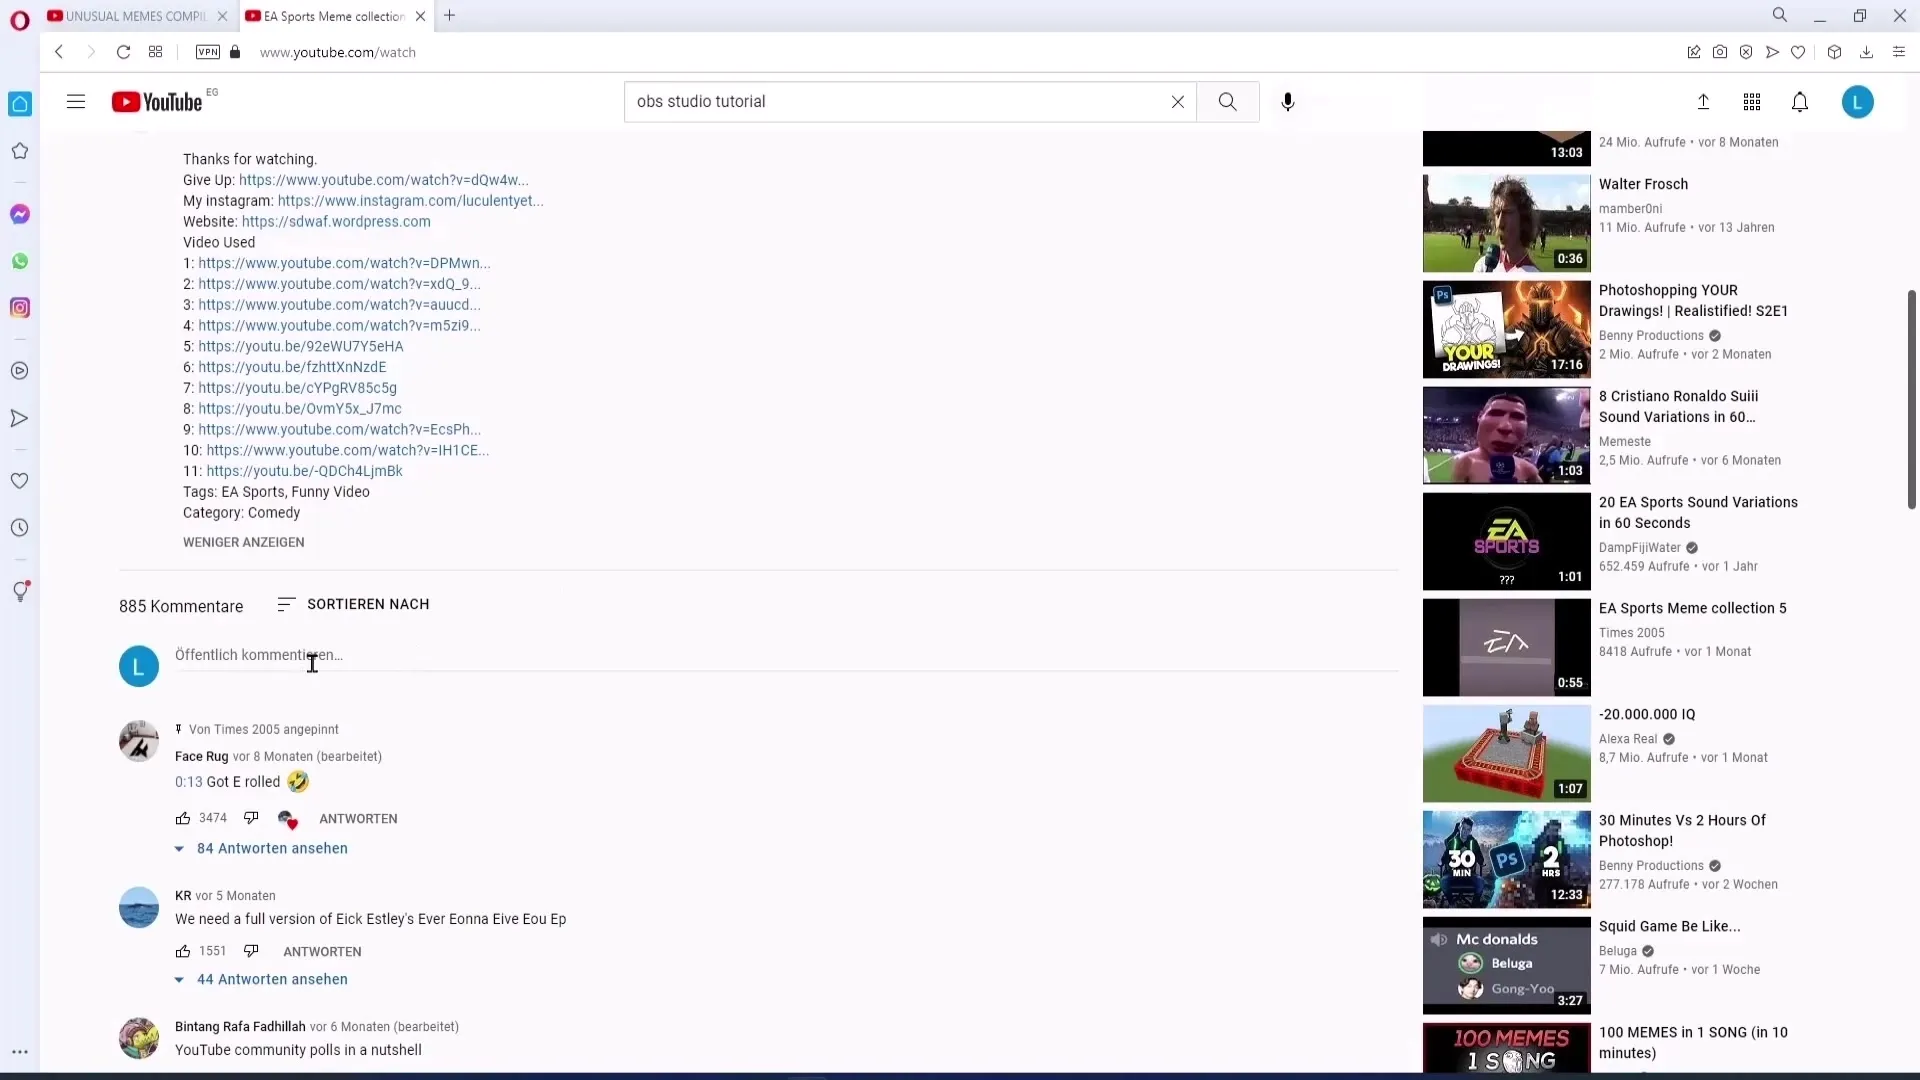
Task: Click the YouTube upload icon
Action: click(1702, 102)
